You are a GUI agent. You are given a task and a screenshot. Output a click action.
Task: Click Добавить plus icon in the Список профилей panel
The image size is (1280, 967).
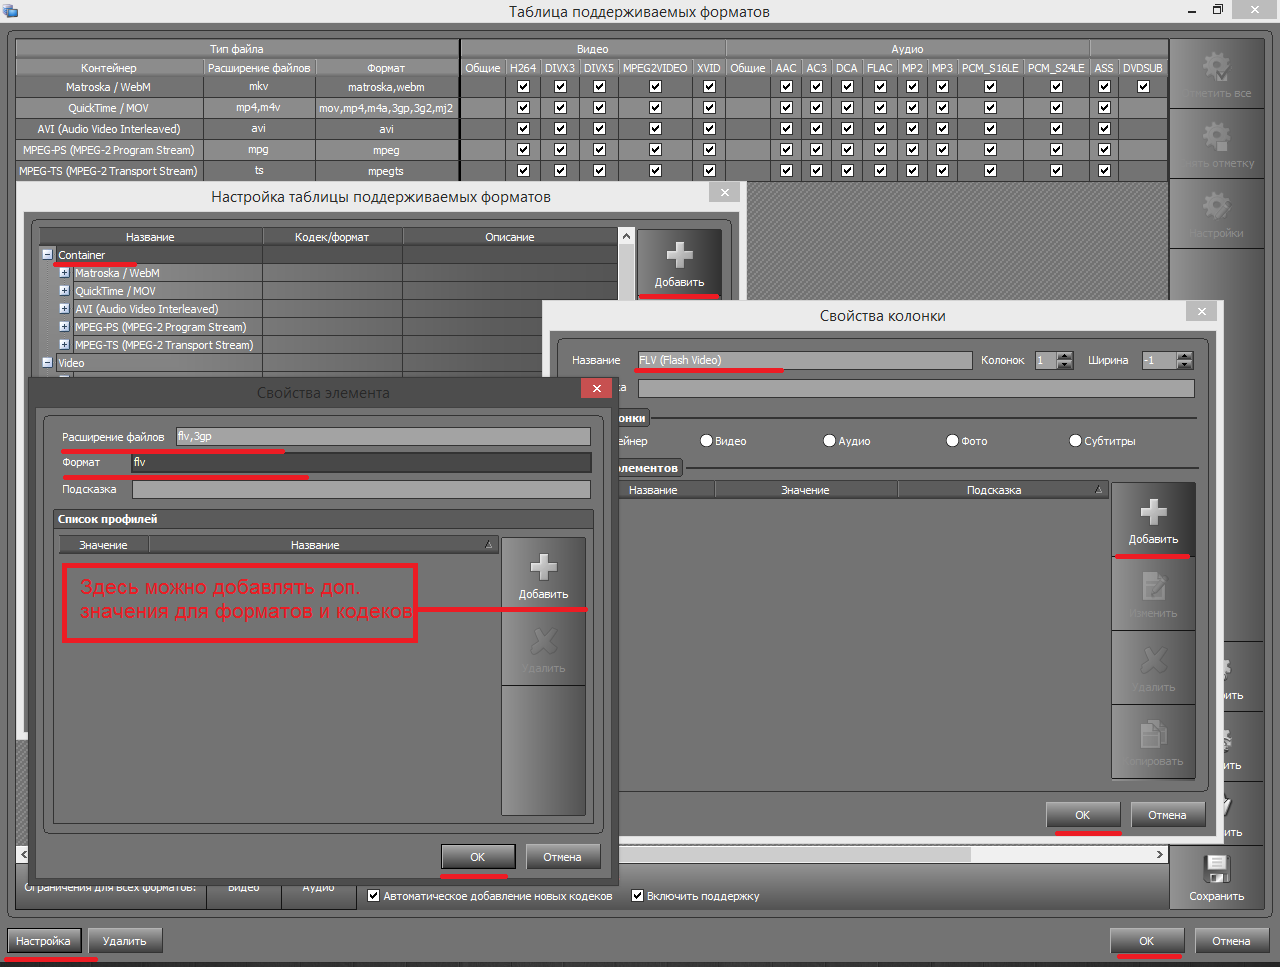pyautogui.click(x=543, y=568)
